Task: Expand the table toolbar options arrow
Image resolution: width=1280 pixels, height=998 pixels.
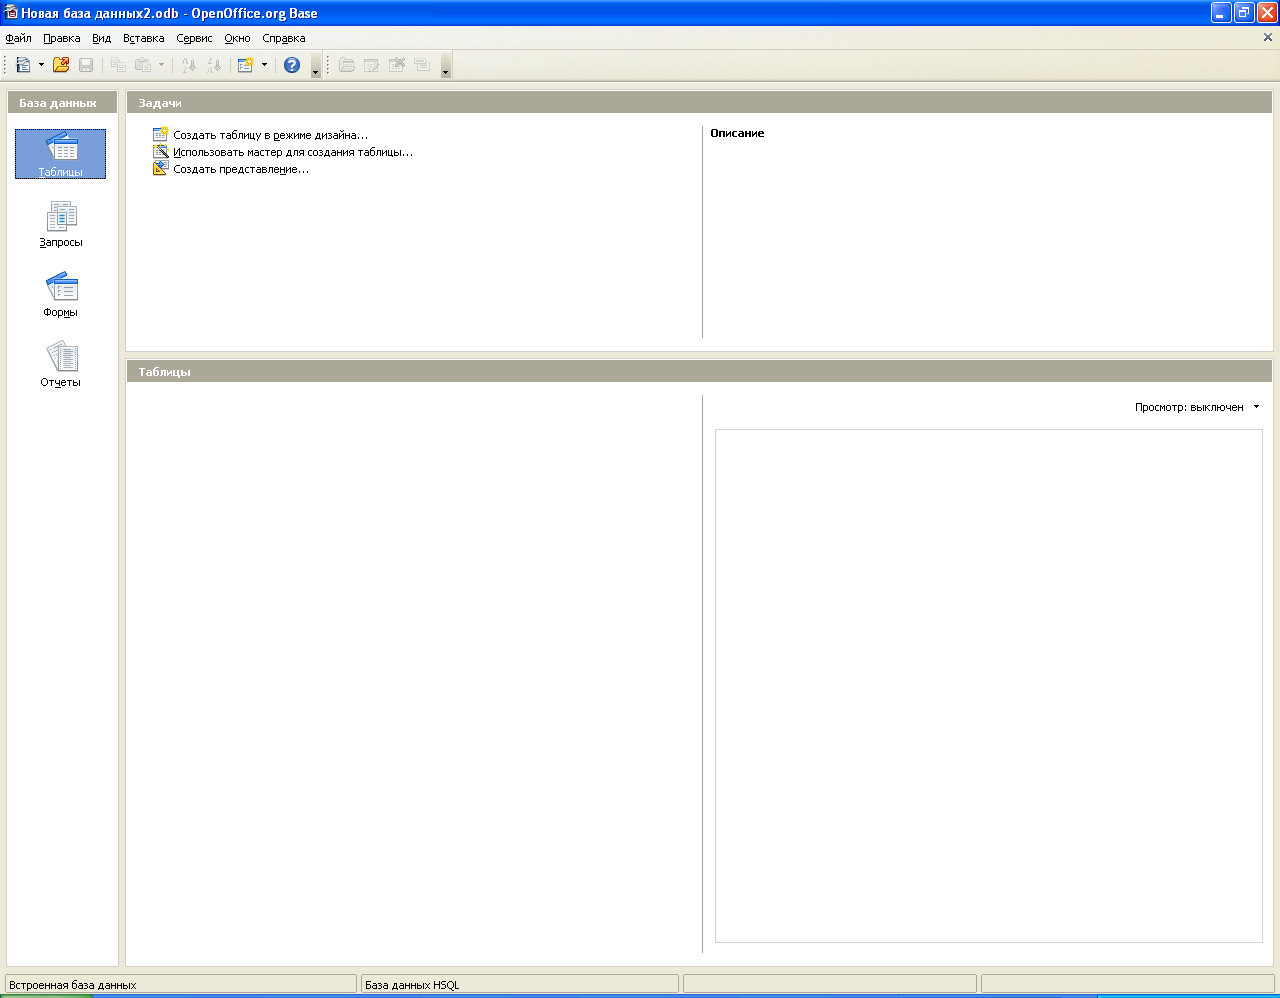Action: [445, 68]
